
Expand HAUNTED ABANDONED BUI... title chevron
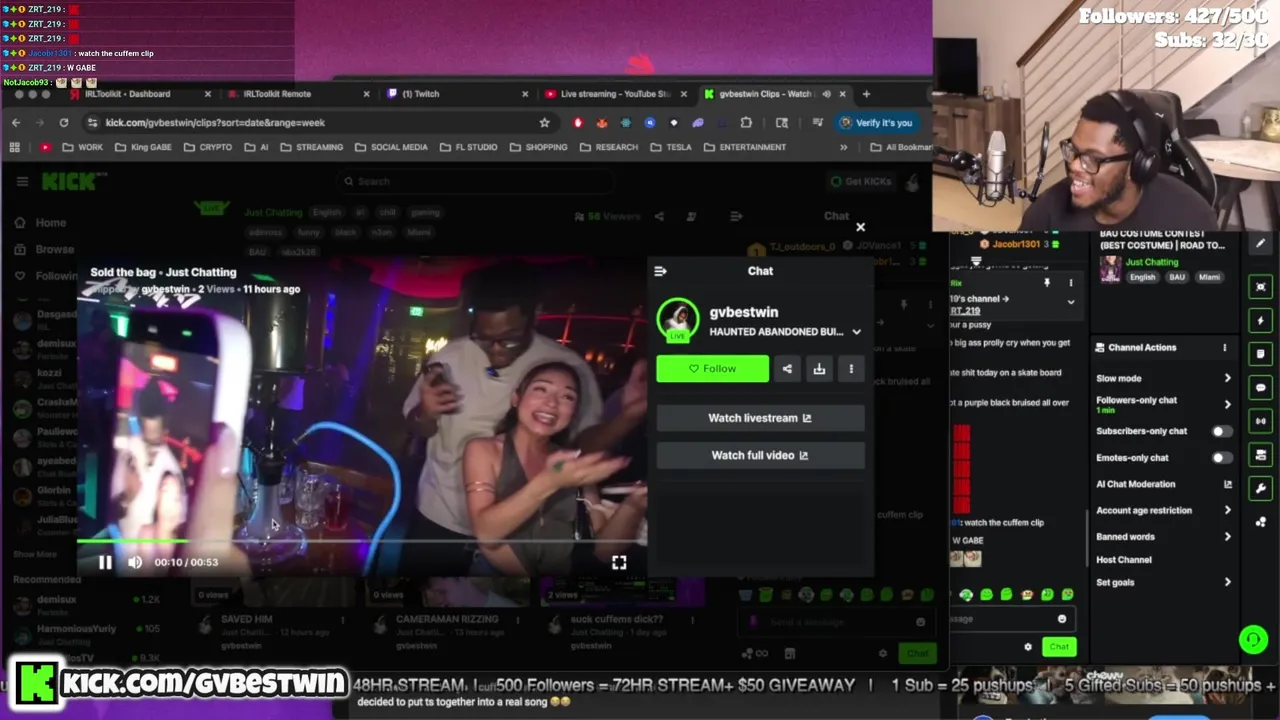[x=856, y=332]
